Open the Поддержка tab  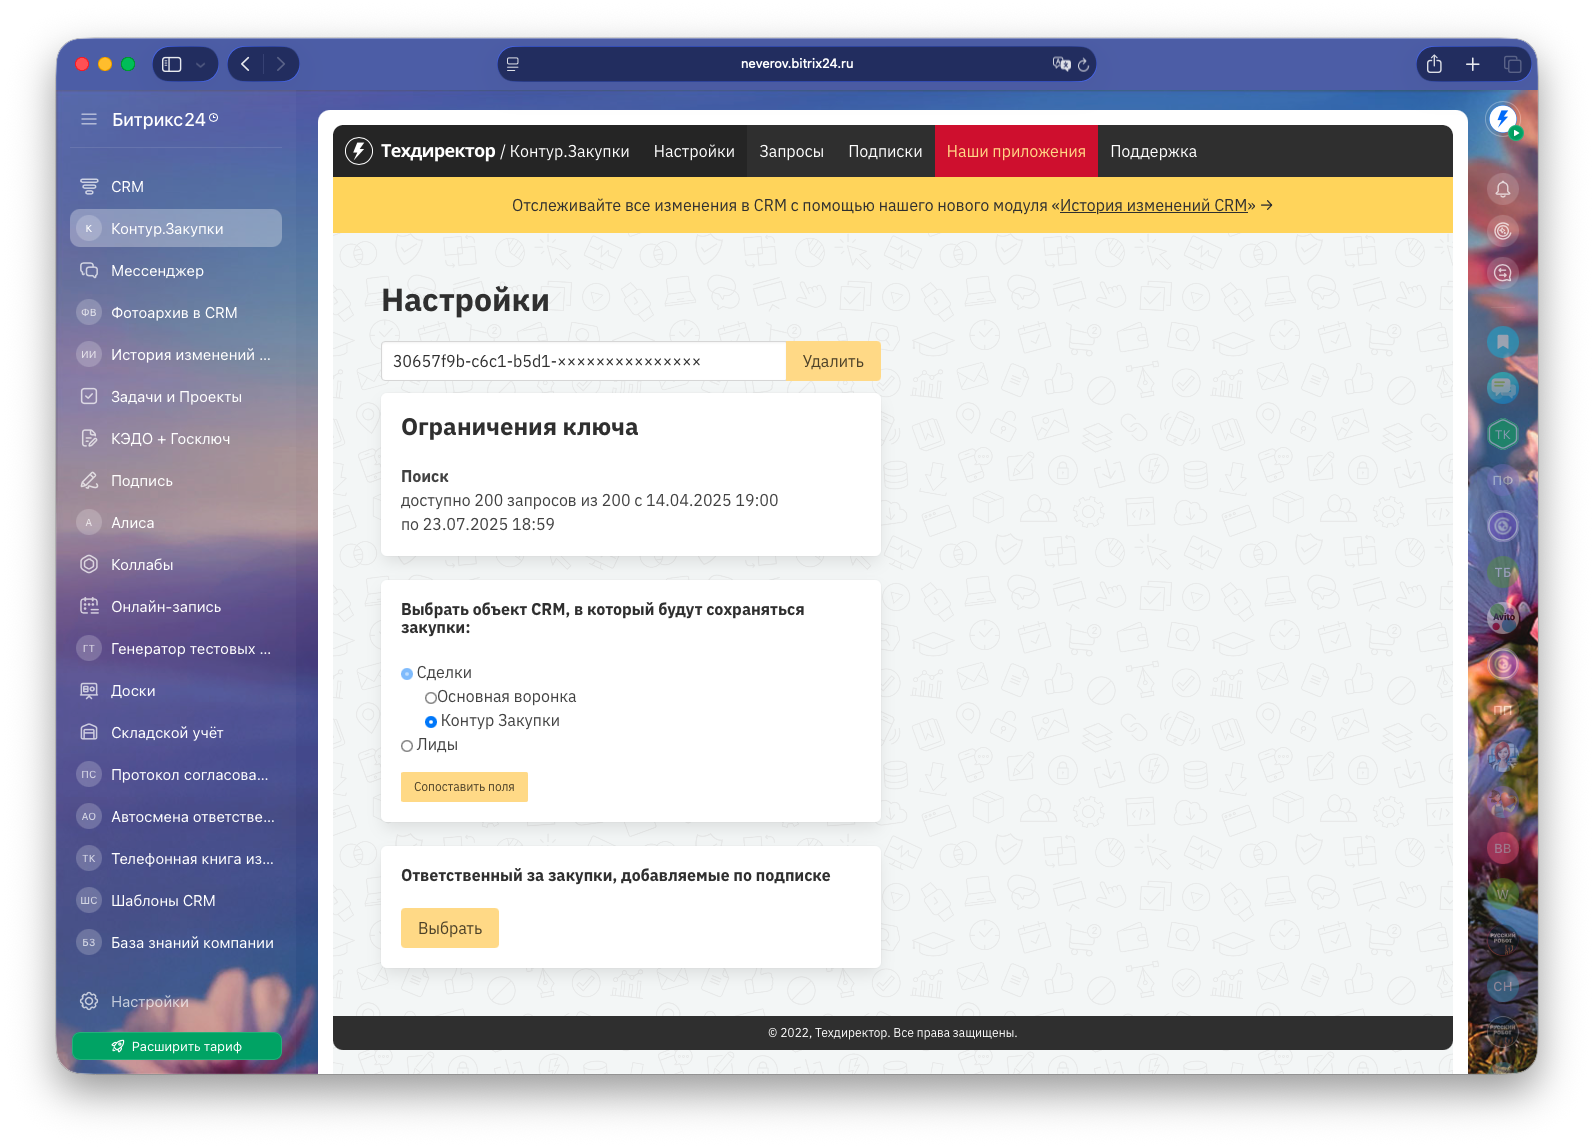(x=1153, y=152)
